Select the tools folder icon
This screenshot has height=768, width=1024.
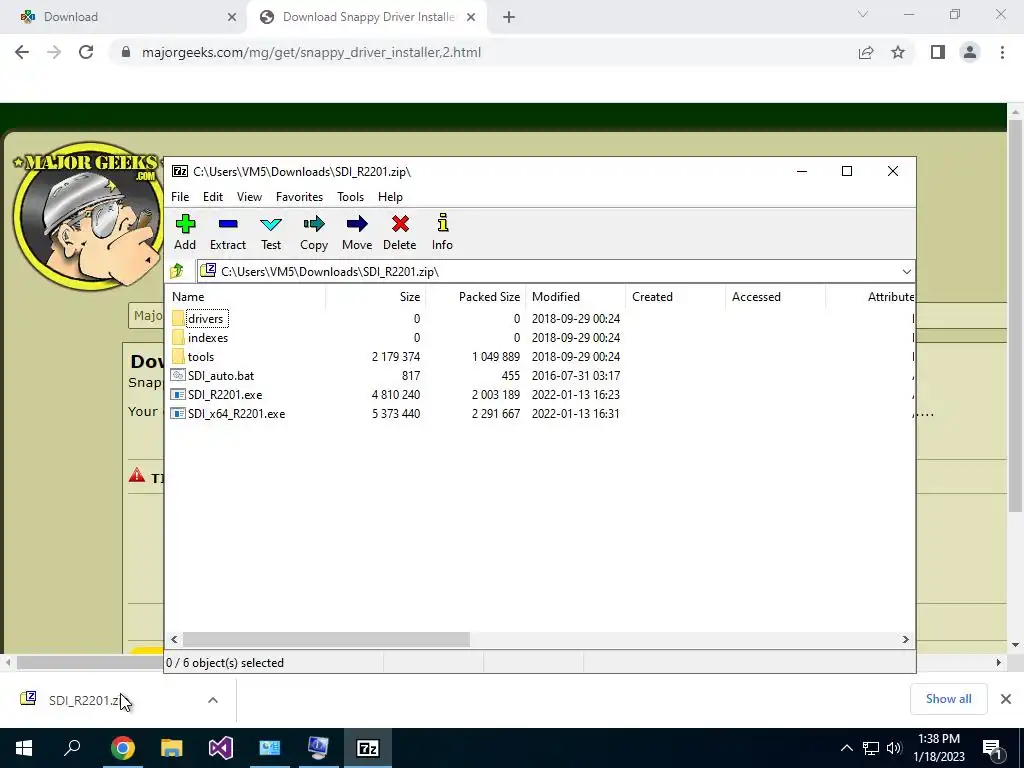(178, 357)
